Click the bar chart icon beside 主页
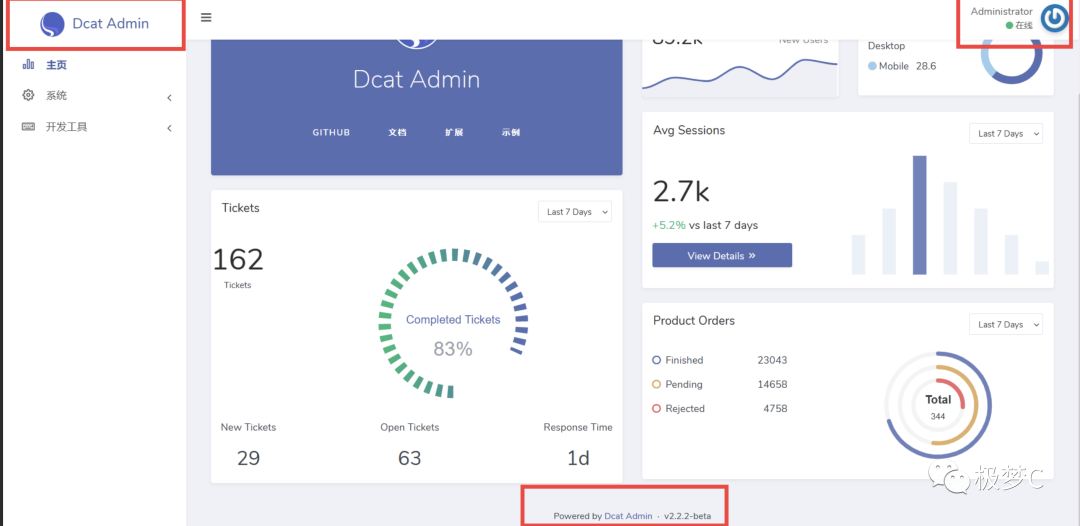The image size is (1080, 526). point(28,65)
